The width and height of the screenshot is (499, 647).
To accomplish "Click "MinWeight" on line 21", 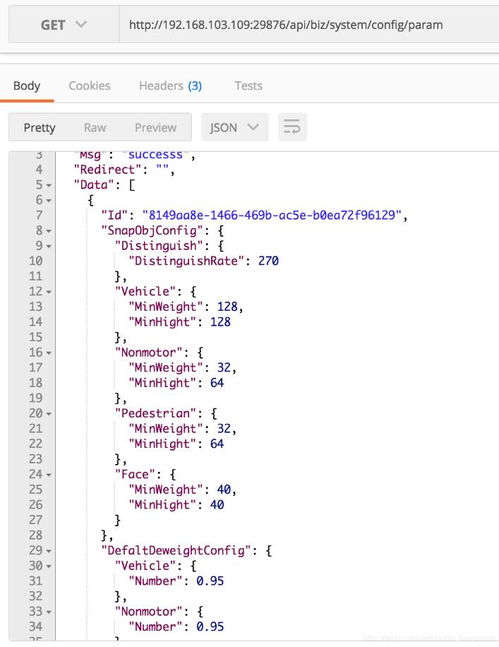I will pos(166,428).
